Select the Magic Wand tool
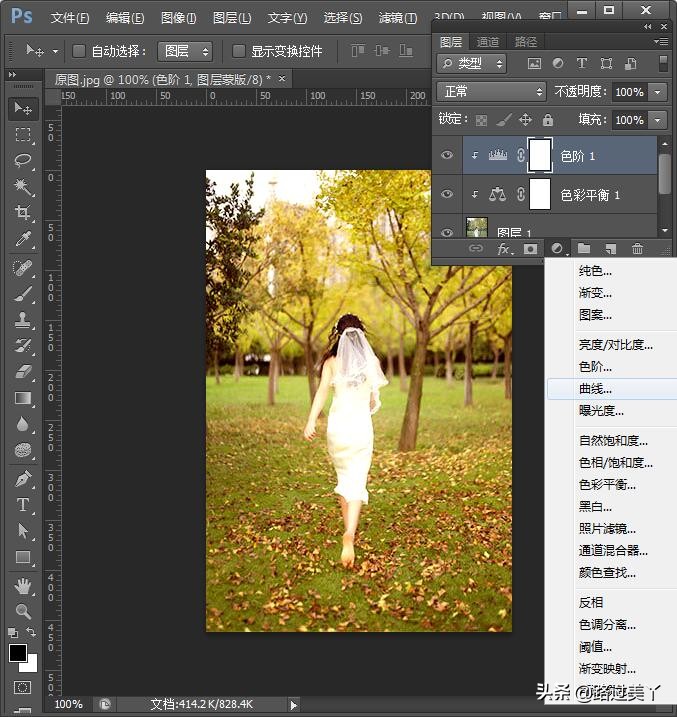The height and width of the screenshot is (717, 677). [x=23, y=186]
